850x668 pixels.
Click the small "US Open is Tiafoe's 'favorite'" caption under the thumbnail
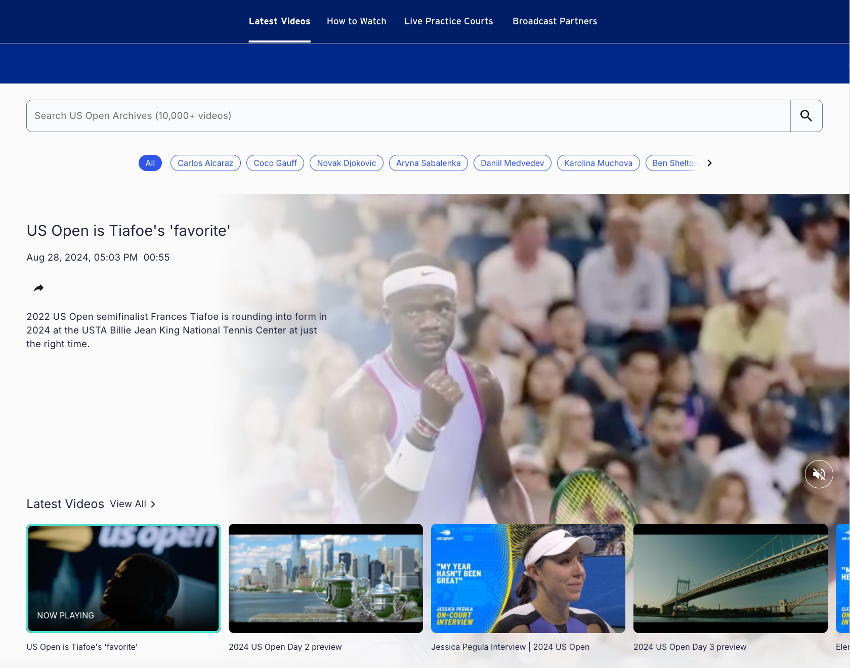(x=82, y=647)
